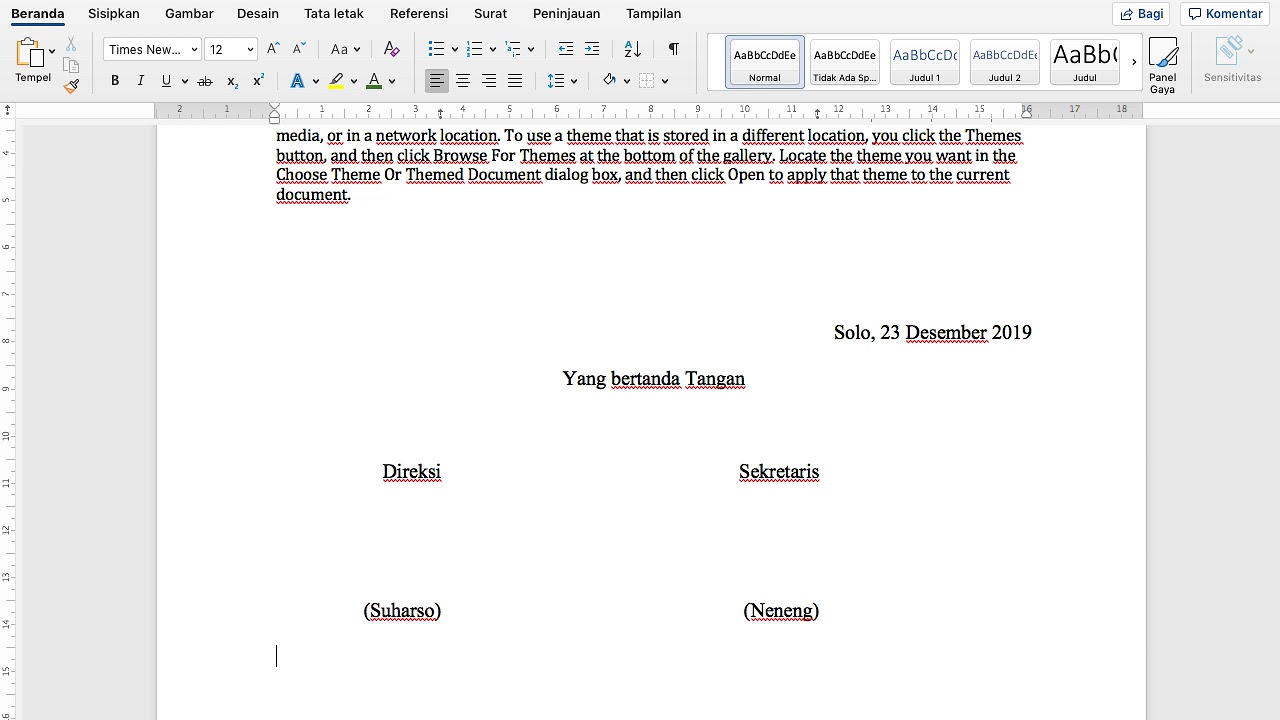Open the Panel Gaya styles pane

pyautogui.click(x=1163, y=65)
